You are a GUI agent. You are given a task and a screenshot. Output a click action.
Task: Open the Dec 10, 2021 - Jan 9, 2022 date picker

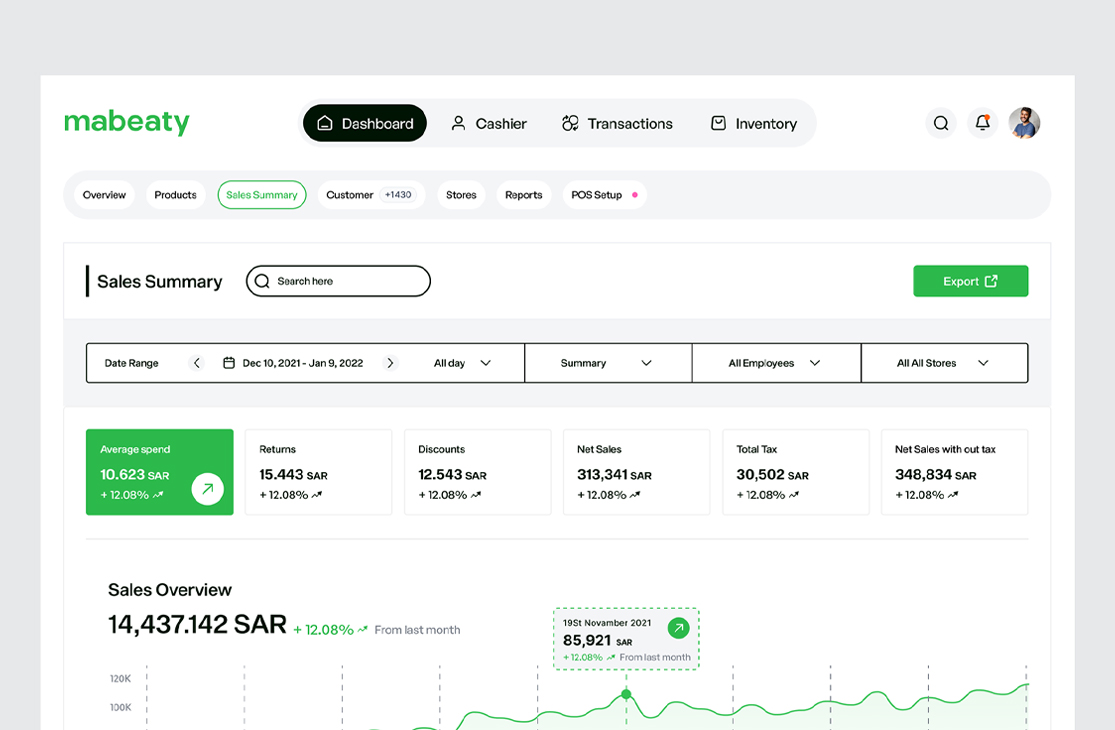pos(303,363)
